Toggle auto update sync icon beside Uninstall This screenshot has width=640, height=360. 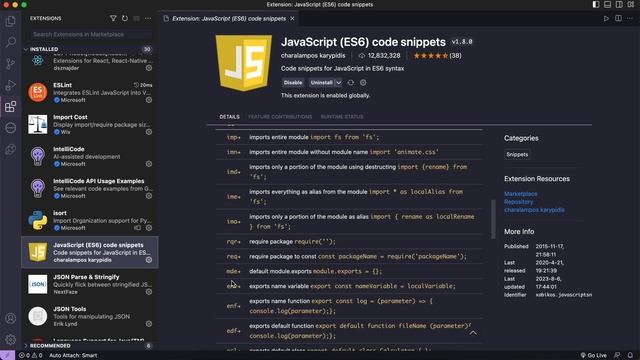[x=351, y=82]
